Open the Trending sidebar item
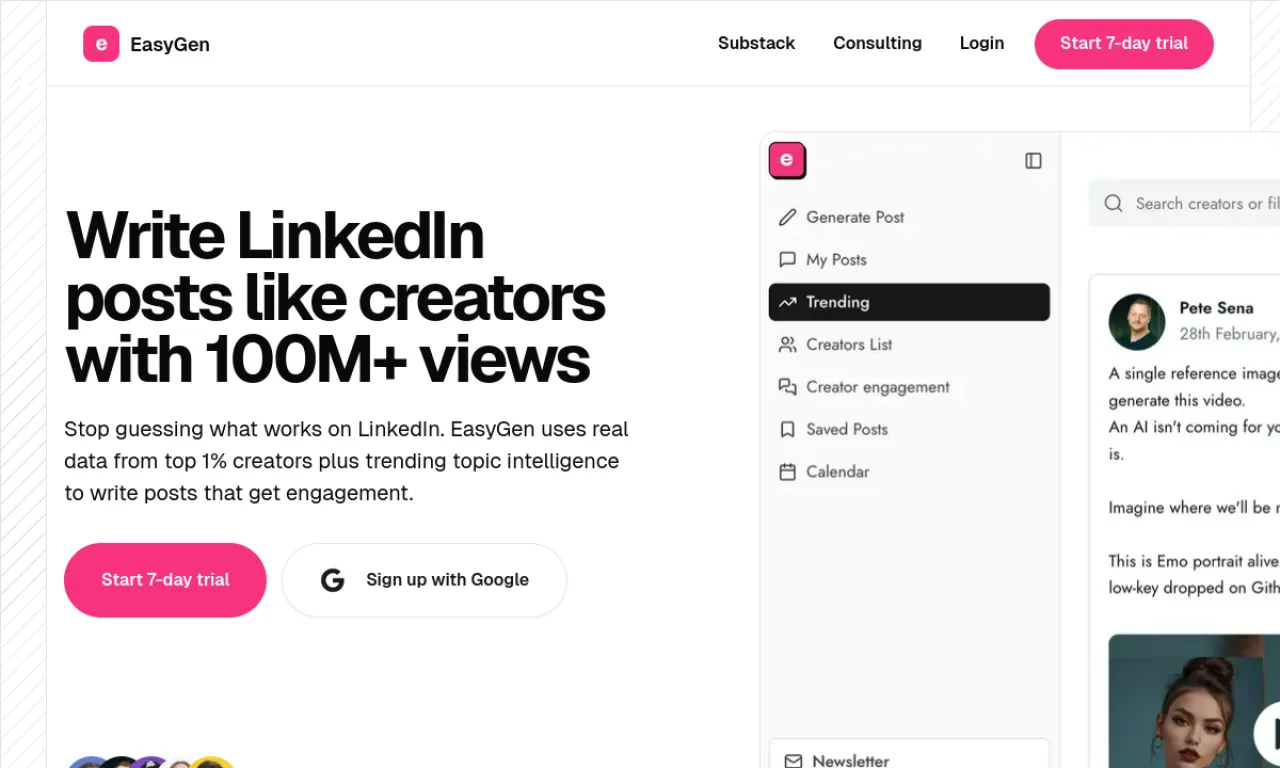Image resolution: width=1280 pixels, height=768 pixels. [909, 302]
